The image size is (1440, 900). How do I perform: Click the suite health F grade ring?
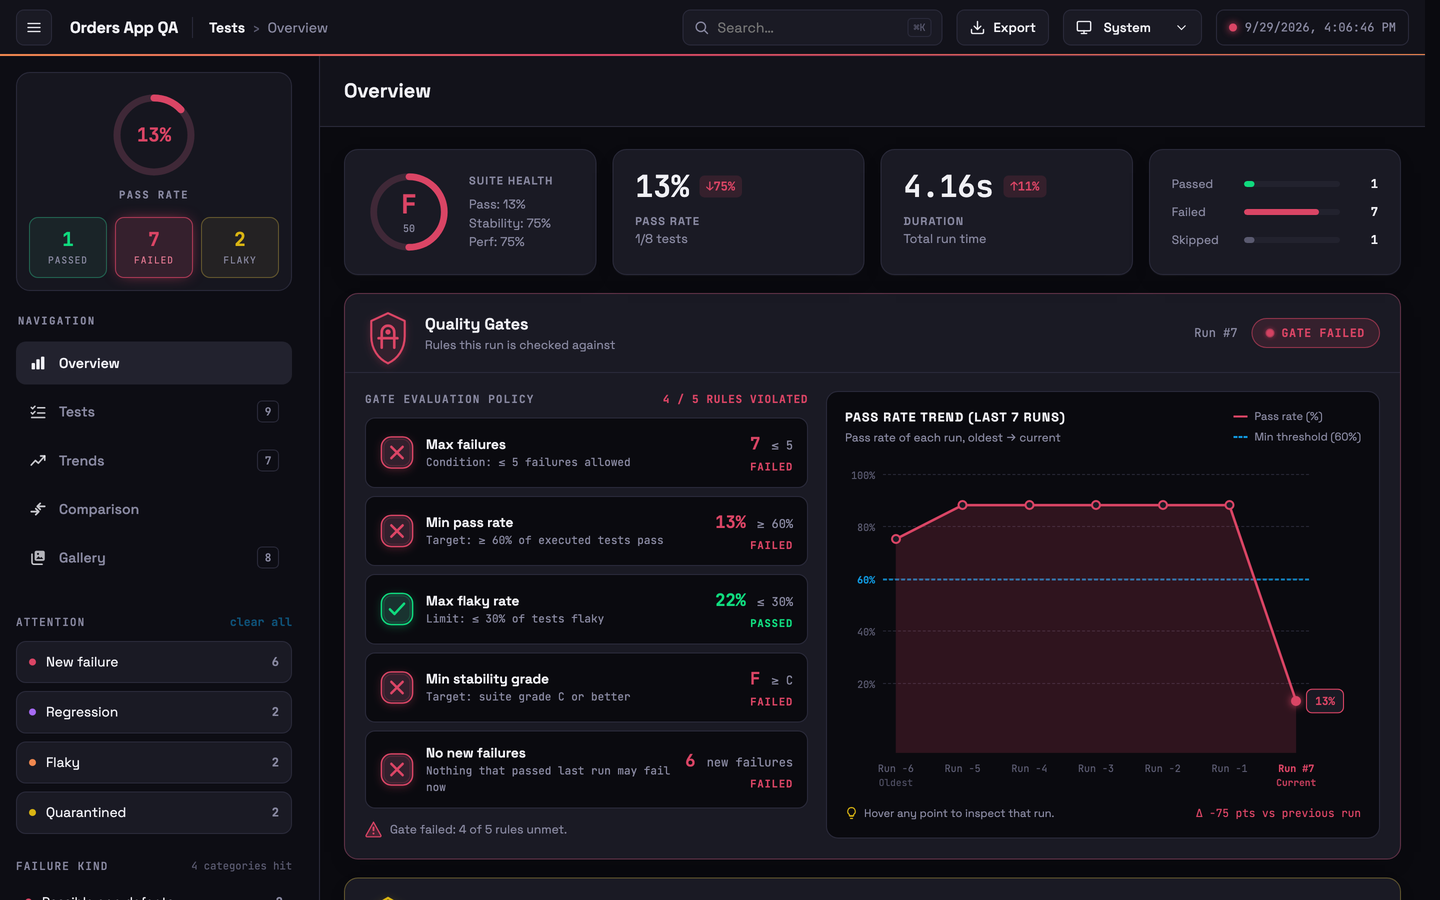tap(409, 212)
